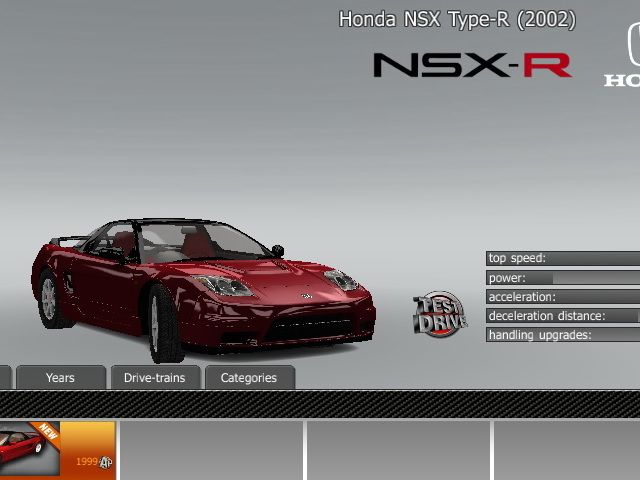Click the NSX-R model logo
This screenshot has height=480, width=640.
click(472, 66)
